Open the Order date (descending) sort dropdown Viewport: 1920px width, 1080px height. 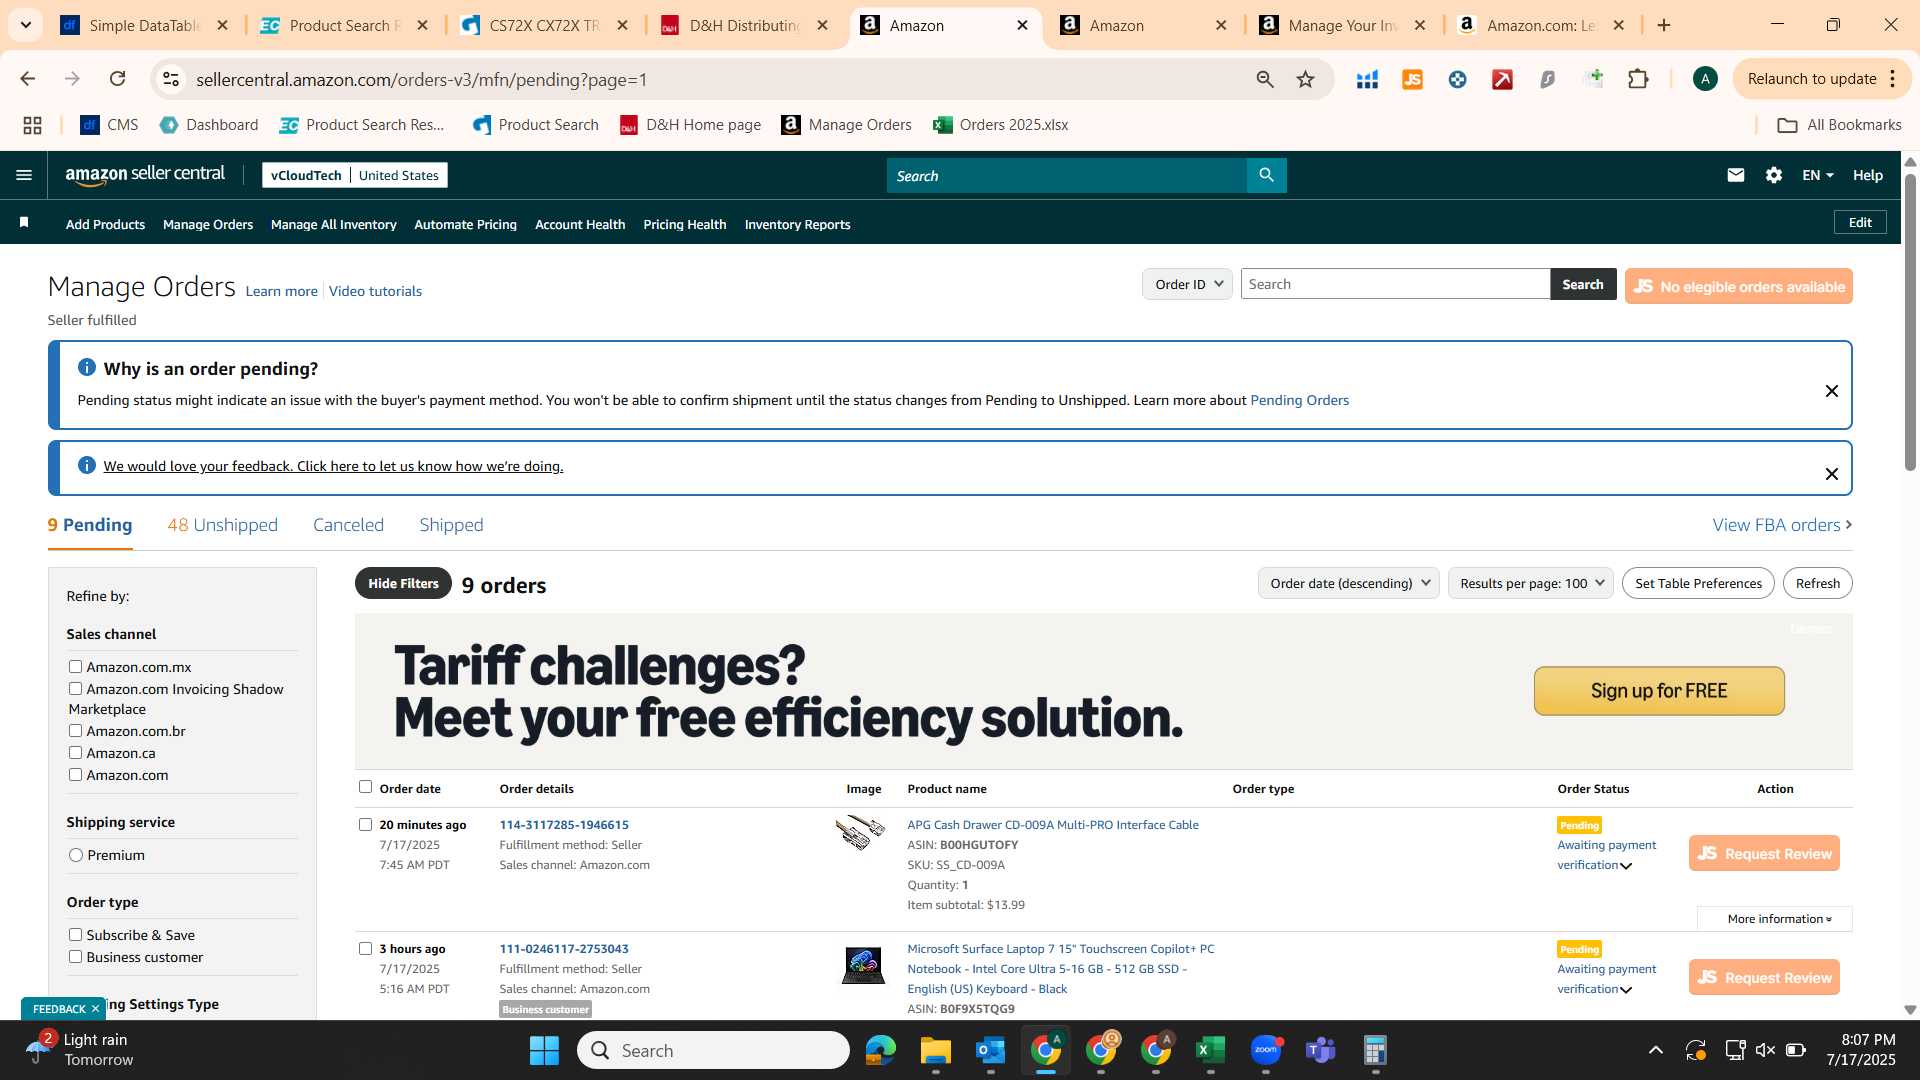click(x=1348, y=583)
